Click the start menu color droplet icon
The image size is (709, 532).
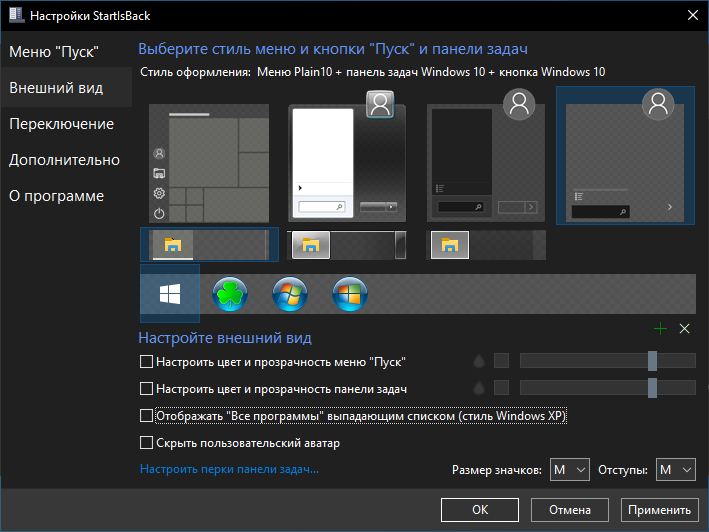479,361
